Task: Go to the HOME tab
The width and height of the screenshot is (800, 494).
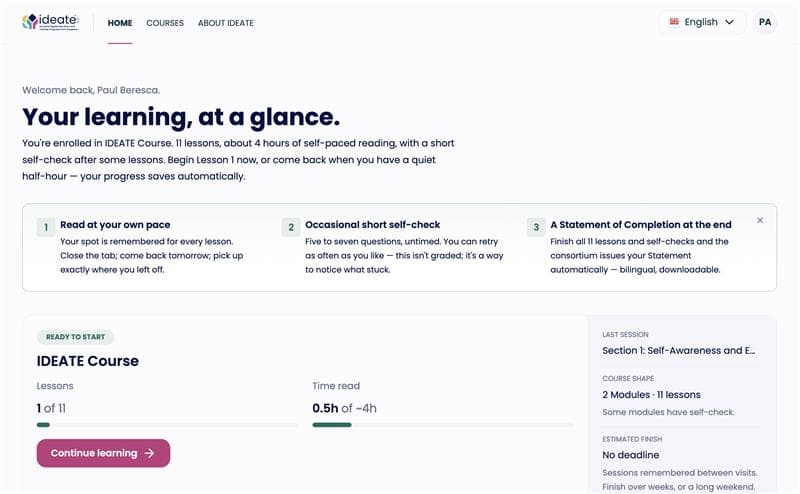Action: (120, 23)
